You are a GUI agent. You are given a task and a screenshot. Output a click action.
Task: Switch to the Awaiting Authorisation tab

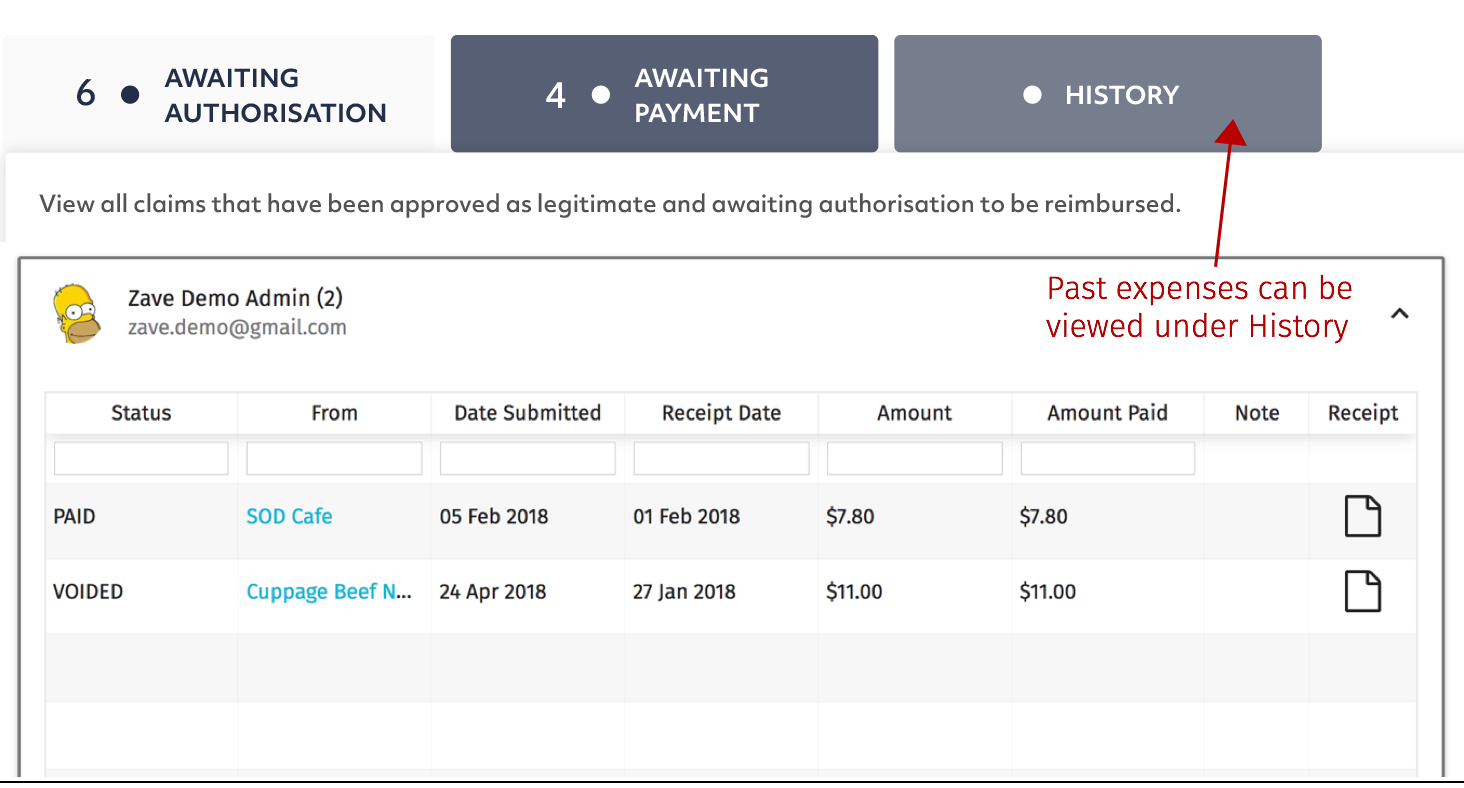(218, 94)
